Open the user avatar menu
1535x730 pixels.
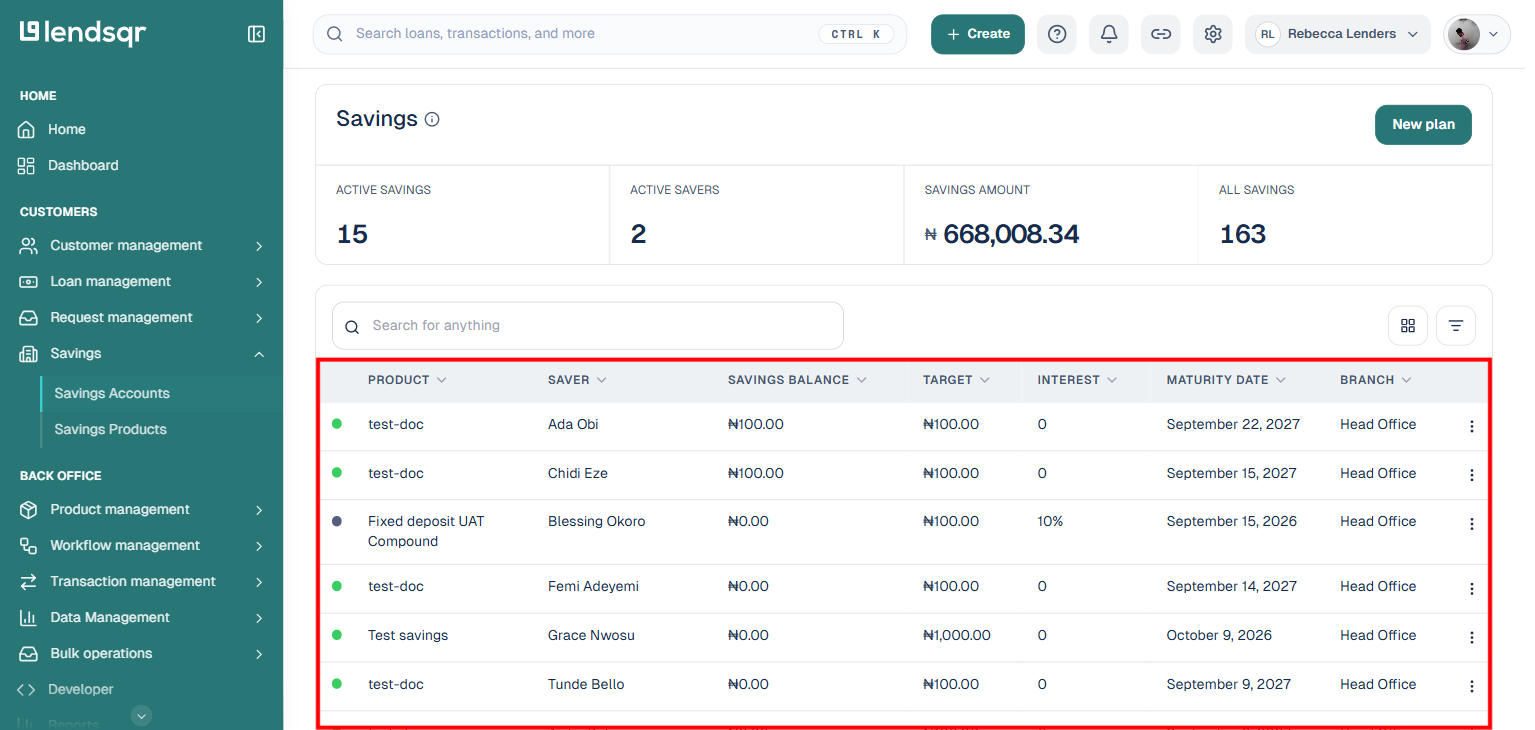[x=1477, y=34]
